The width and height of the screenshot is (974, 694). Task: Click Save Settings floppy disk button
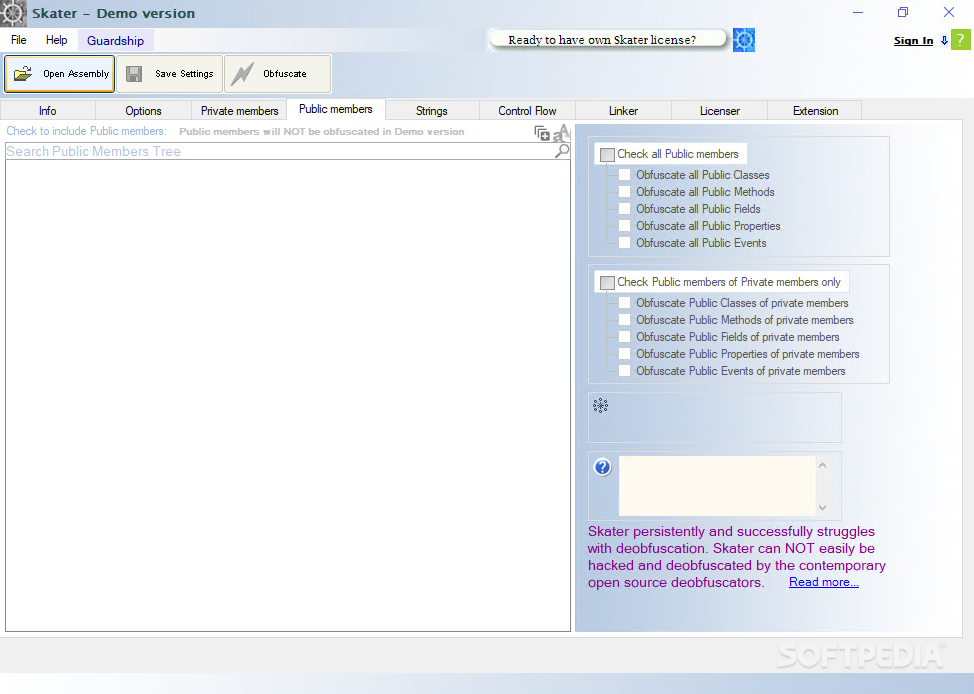coord(170,74)
